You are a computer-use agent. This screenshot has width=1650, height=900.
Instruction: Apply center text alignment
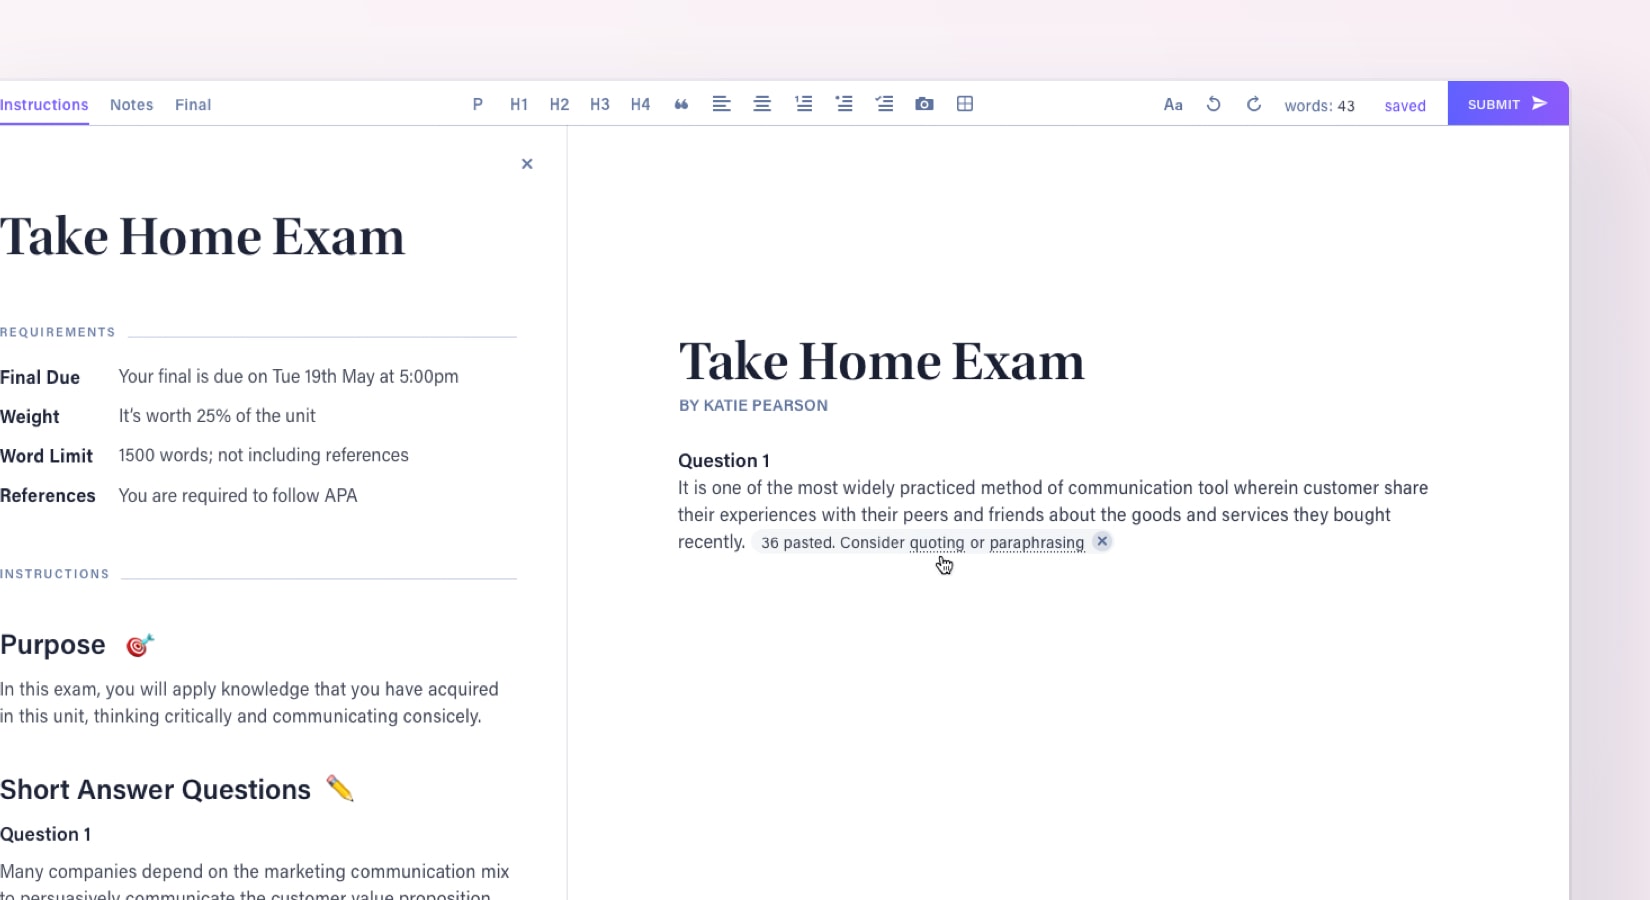pos(762,104)
